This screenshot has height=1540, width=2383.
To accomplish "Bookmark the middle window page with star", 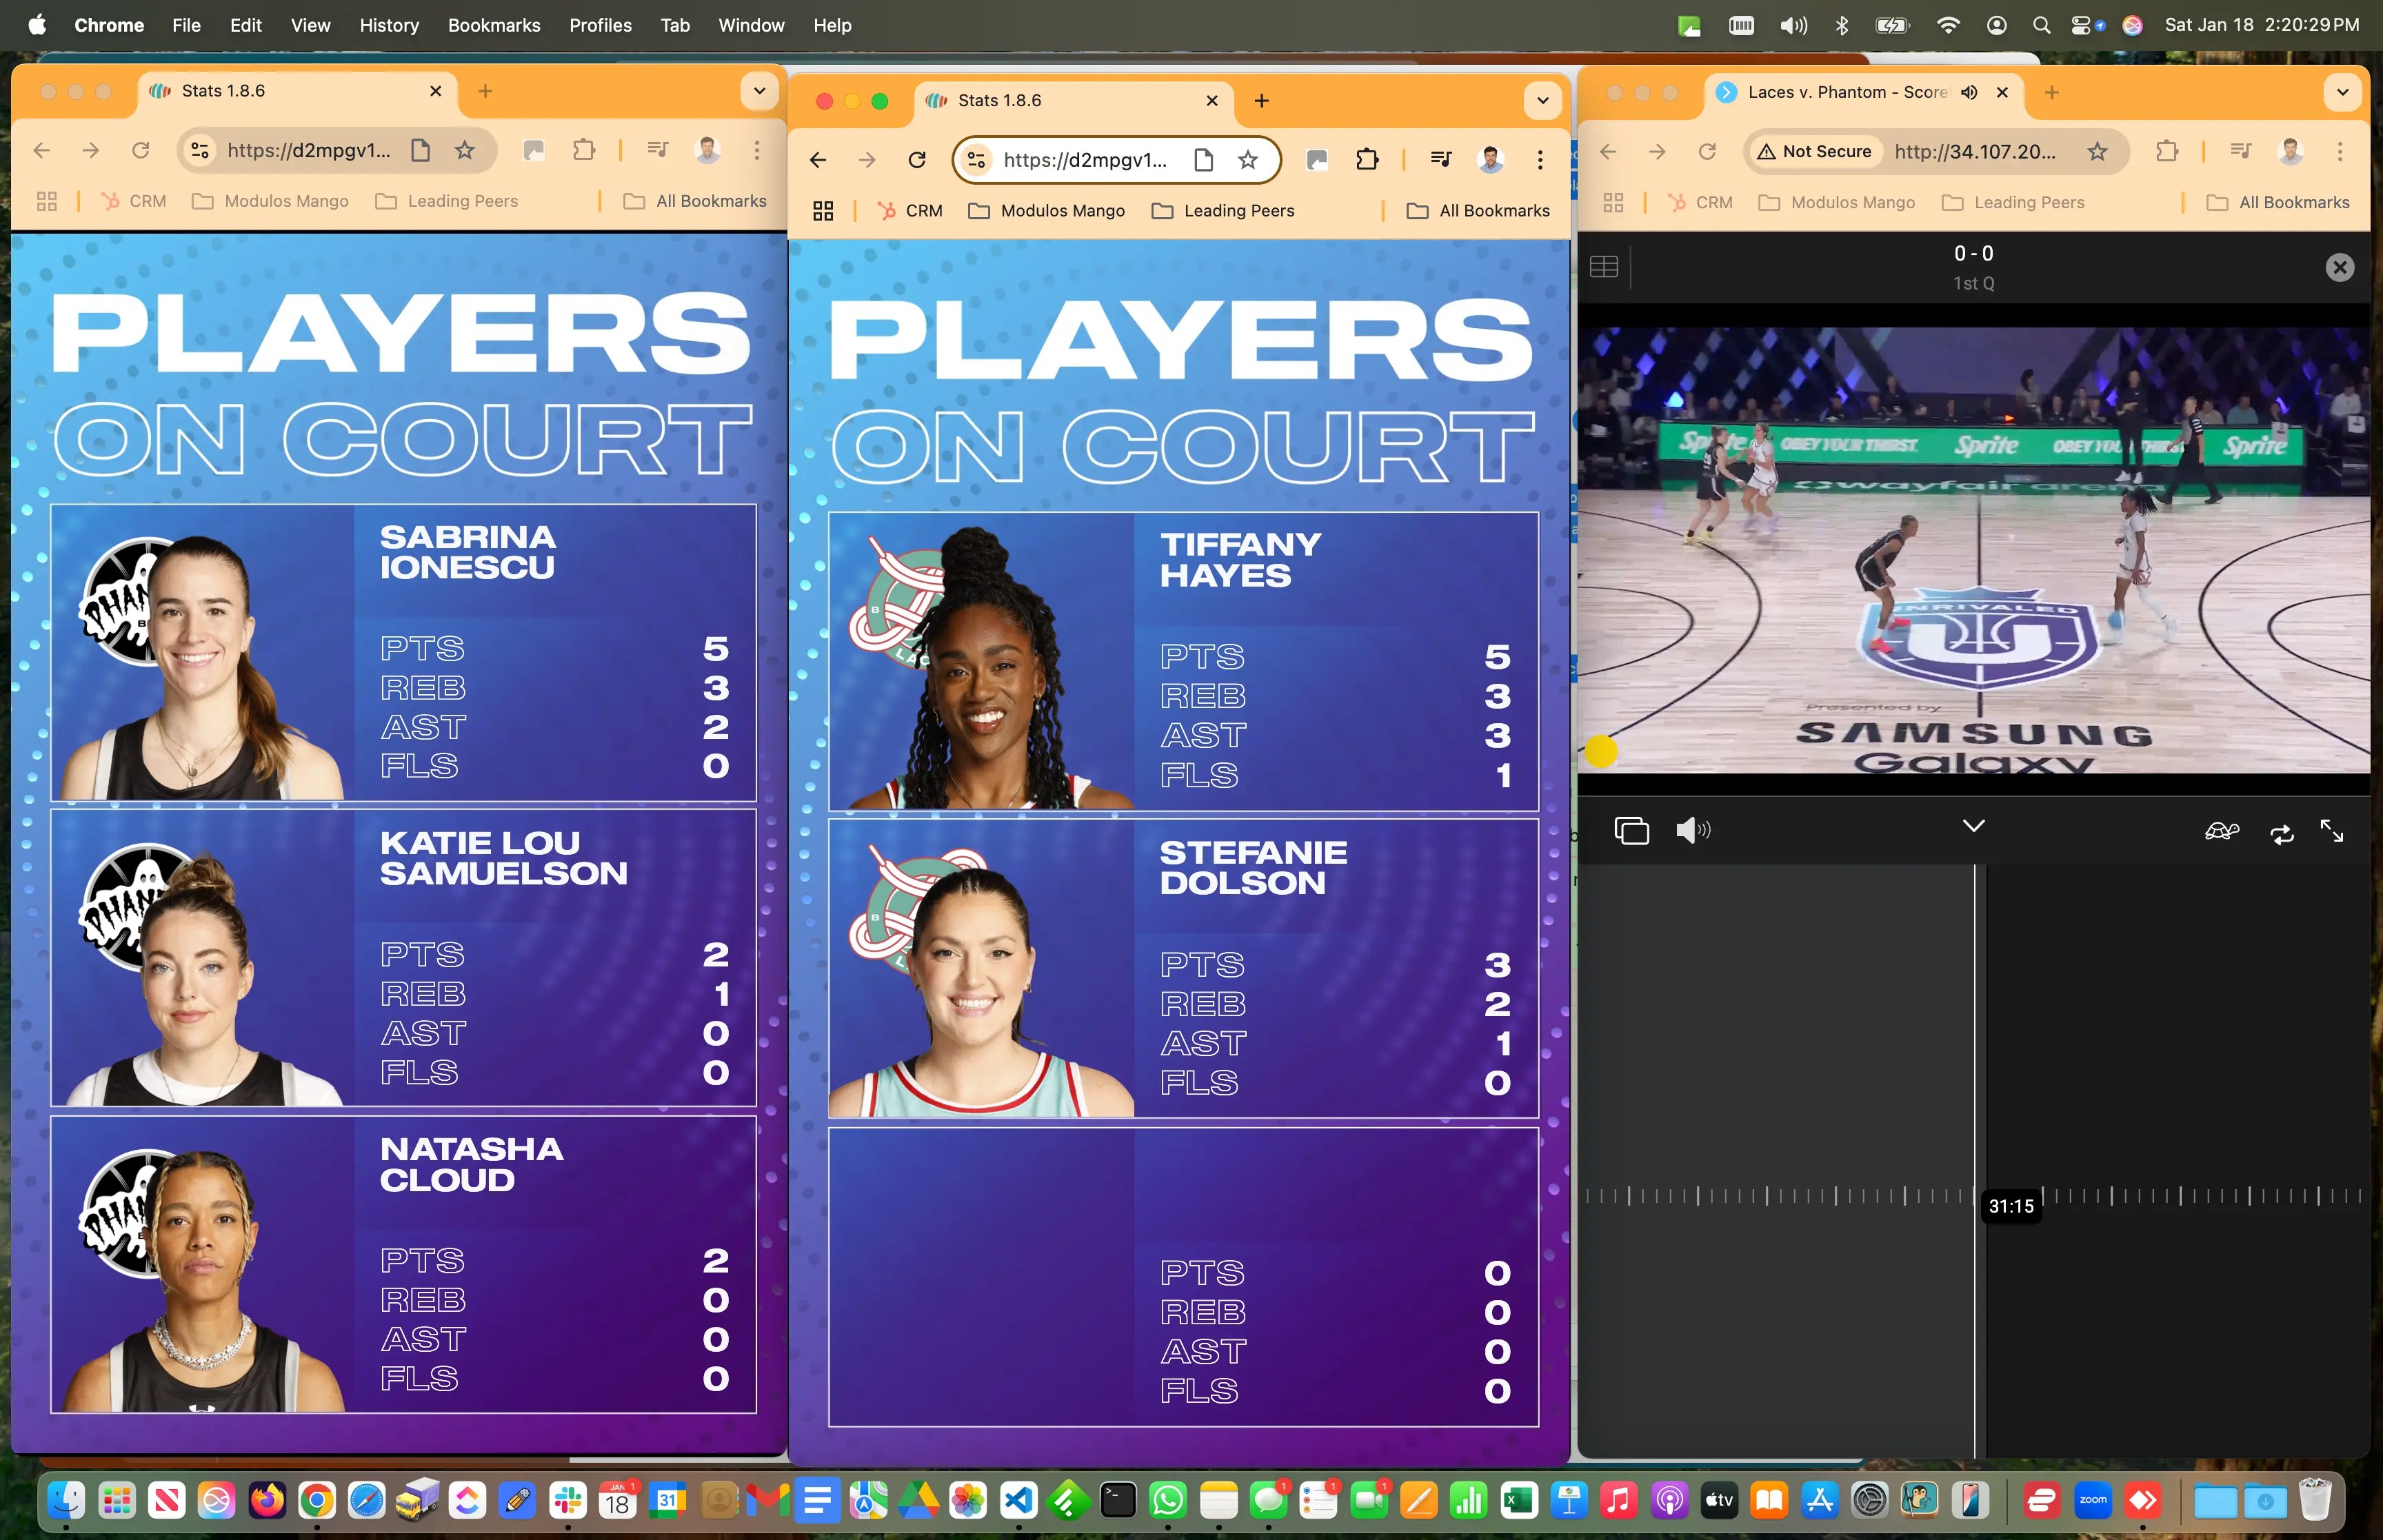I will click(1247, 160).
